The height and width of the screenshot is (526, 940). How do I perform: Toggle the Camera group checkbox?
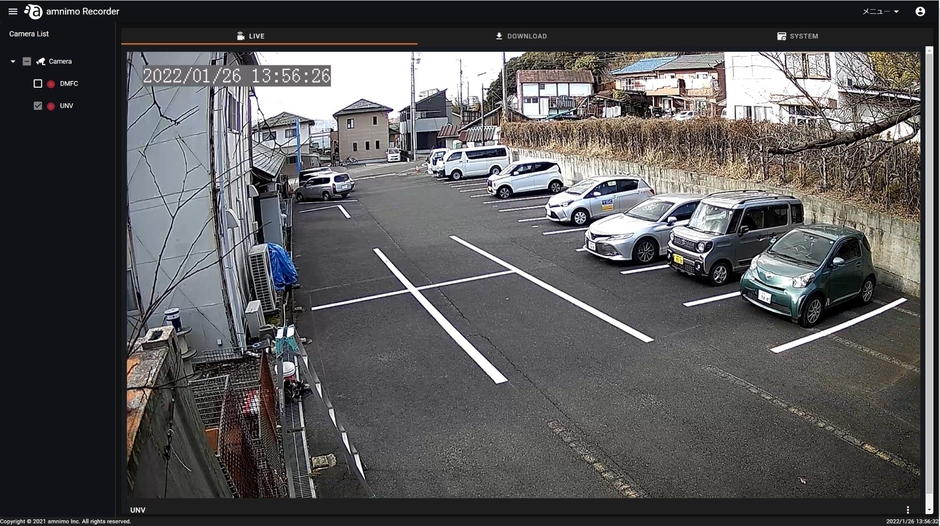26,61
